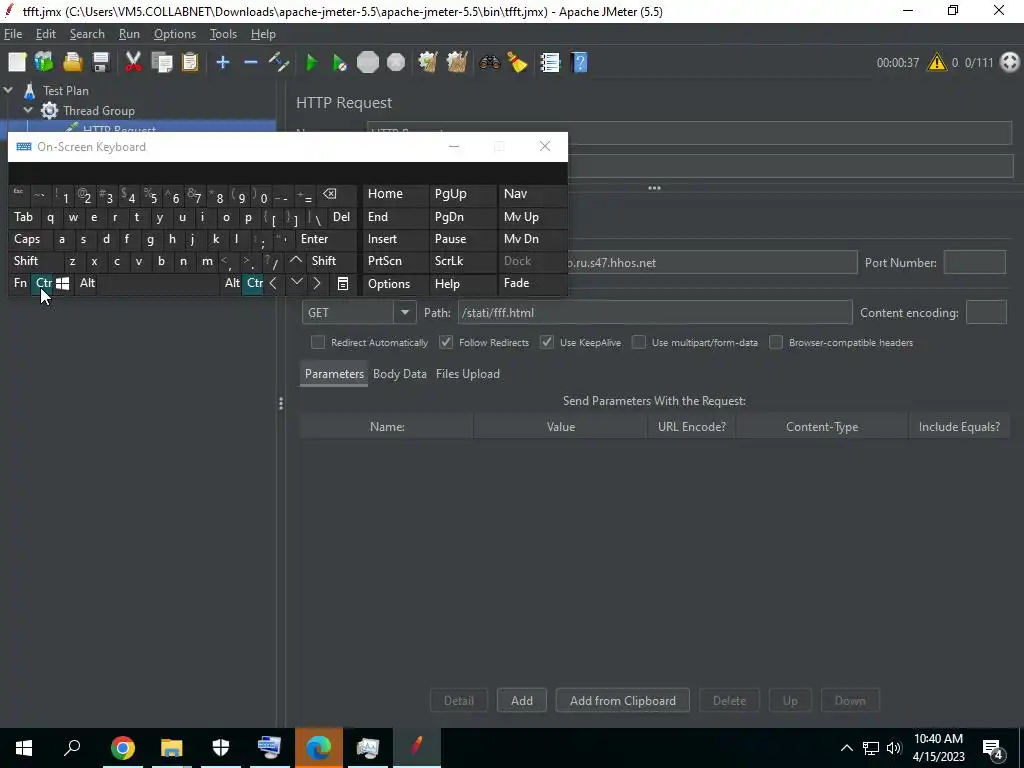
Task: Collapse the Thread Group tree node
Action: [x=29, y=110]
